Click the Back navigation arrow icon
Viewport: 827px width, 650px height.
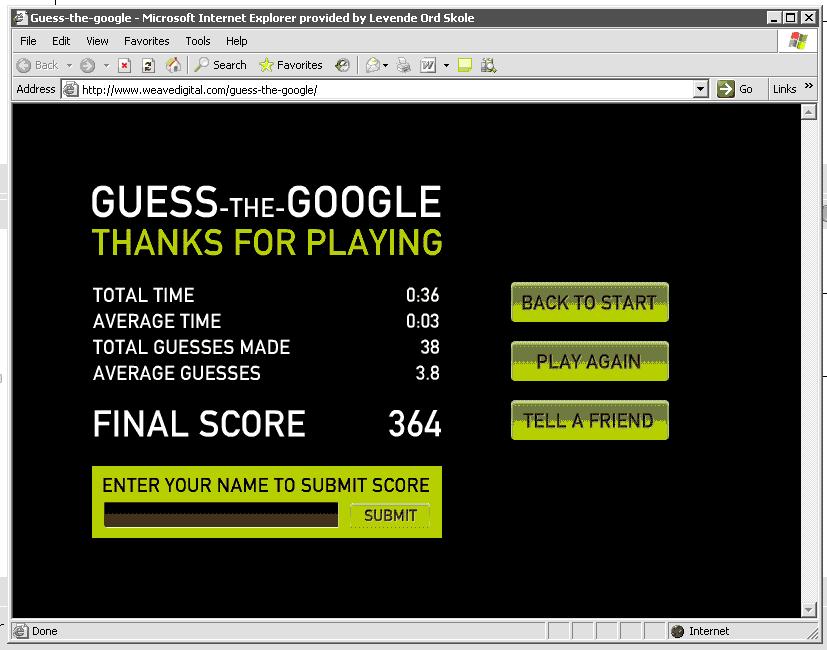(x=24, y=65)
